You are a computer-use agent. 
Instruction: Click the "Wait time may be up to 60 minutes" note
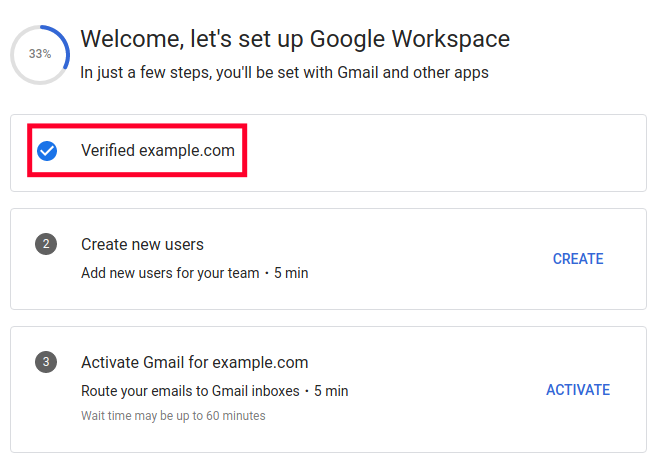click(x=173, y=415)
